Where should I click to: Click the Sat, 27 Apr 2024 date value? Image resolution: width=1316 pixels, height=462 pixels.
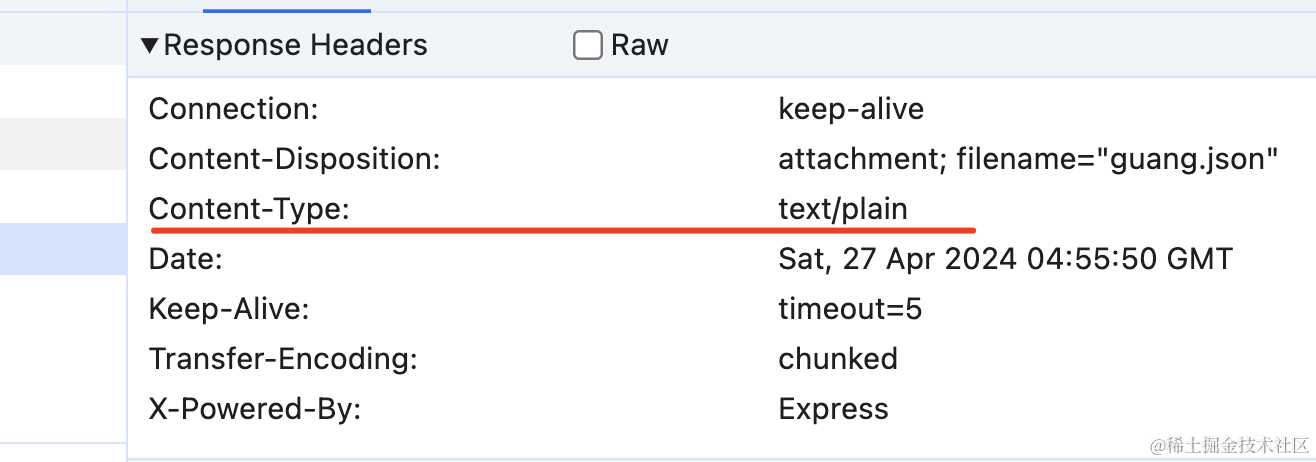coord(1005,259)
